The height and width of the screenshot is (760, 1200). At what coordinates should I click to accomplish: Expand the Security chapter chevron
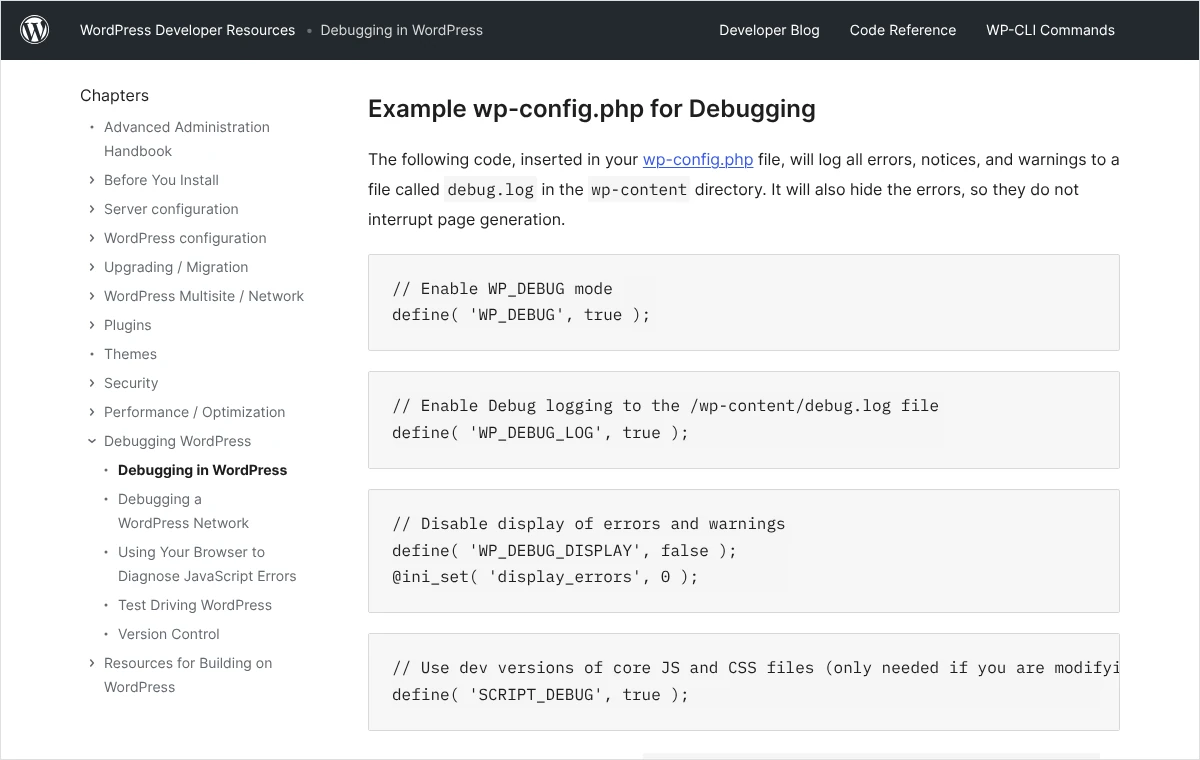92,383
